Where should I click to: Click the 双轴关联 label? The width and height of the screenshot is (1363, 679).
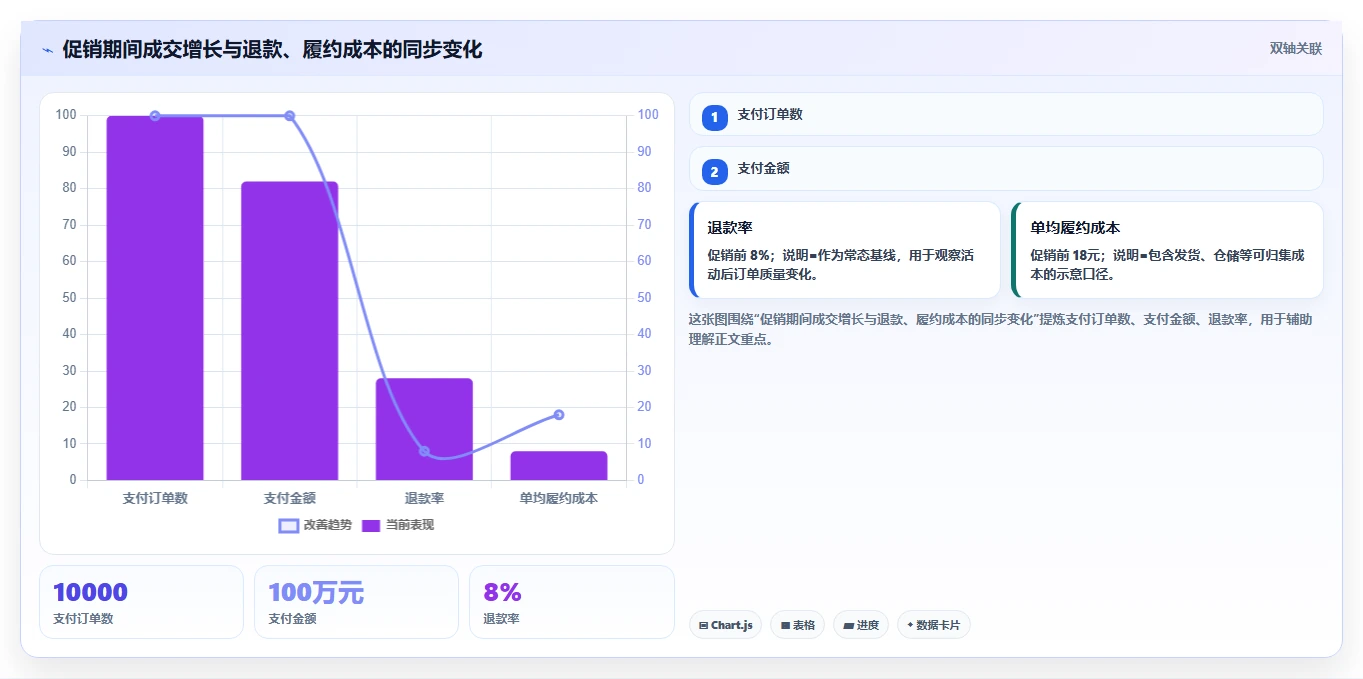tap(1296, 49)
